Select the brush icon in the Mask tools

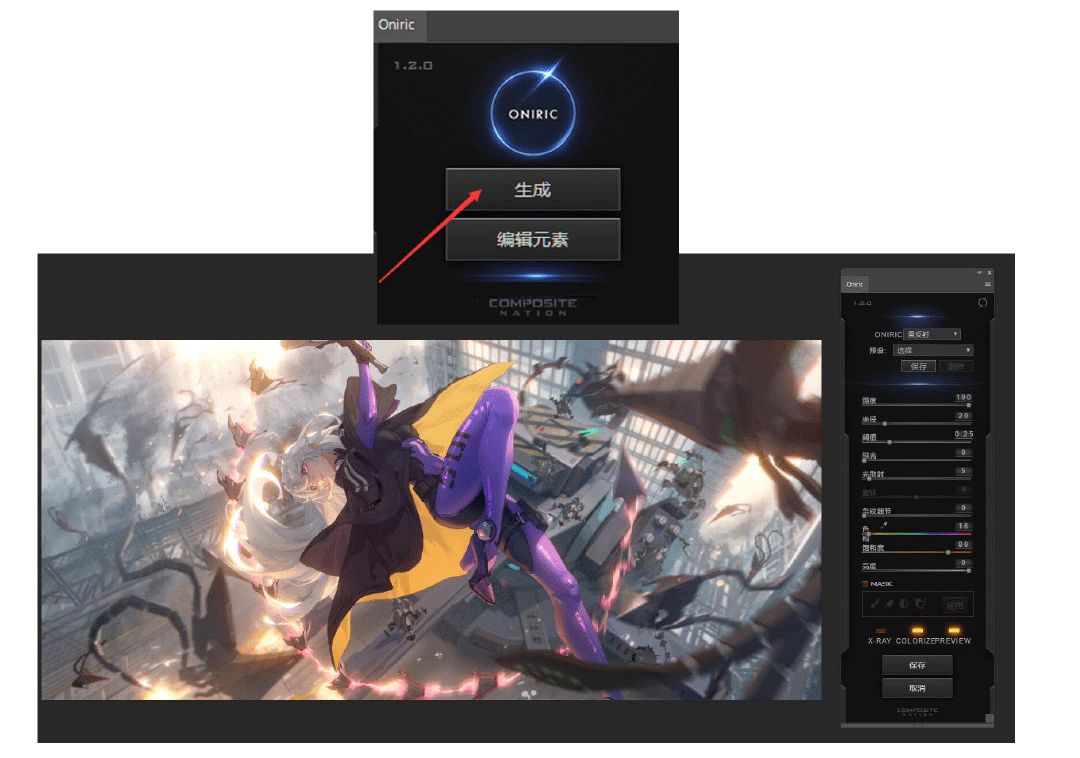[875, 604]
